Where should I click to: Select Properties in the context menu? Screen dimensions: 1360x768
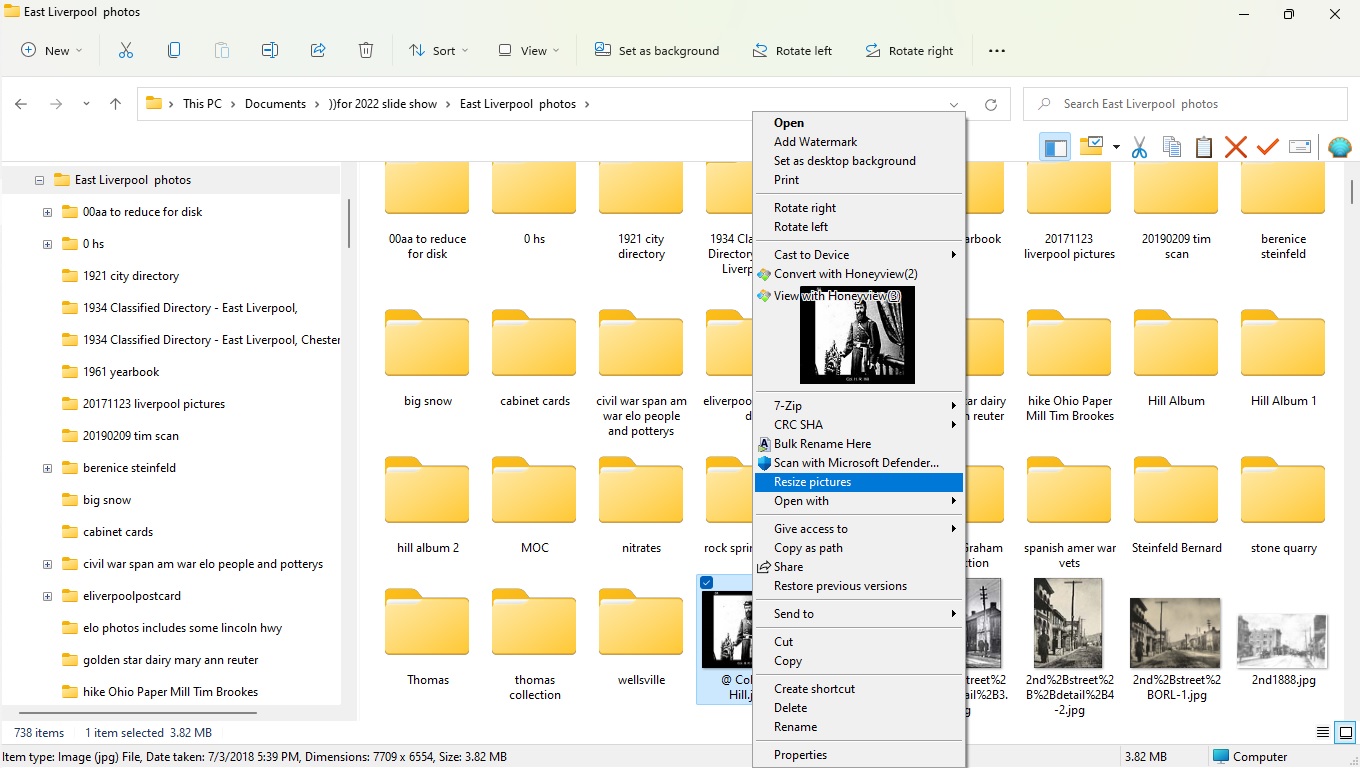coord(800,755)
